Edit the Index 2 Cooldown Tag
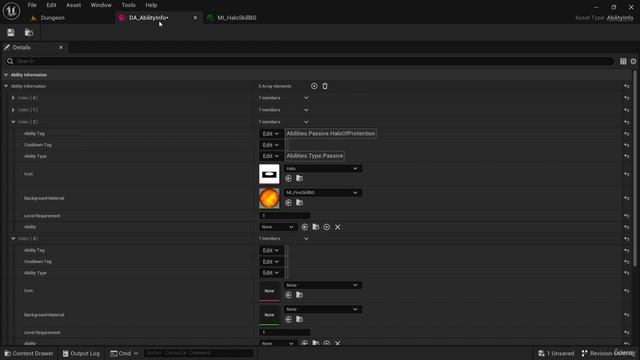The image size is (640, 360). [x=271, y=145]
